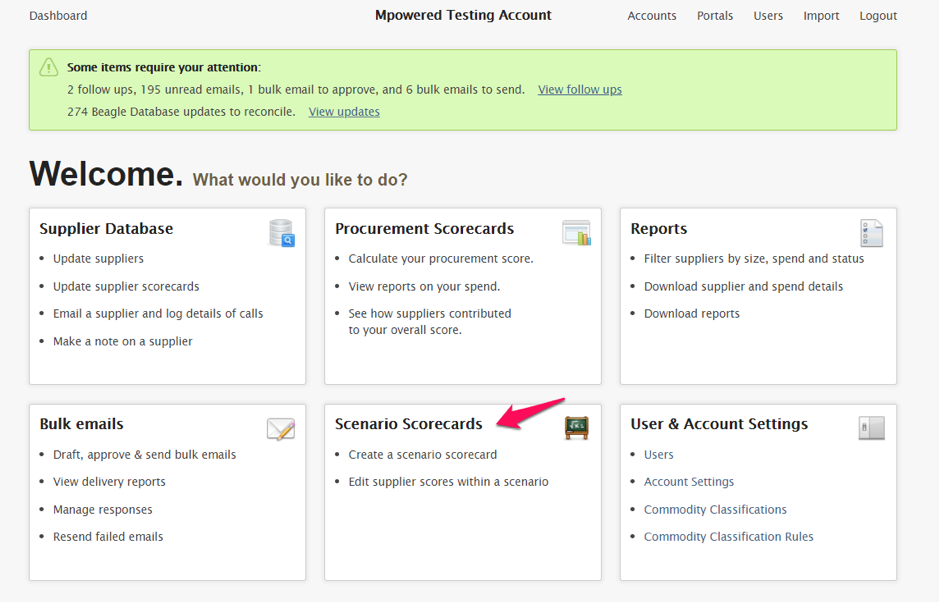
Task: Select 'Email a supplier and log details of calls'
Action: 158,313
